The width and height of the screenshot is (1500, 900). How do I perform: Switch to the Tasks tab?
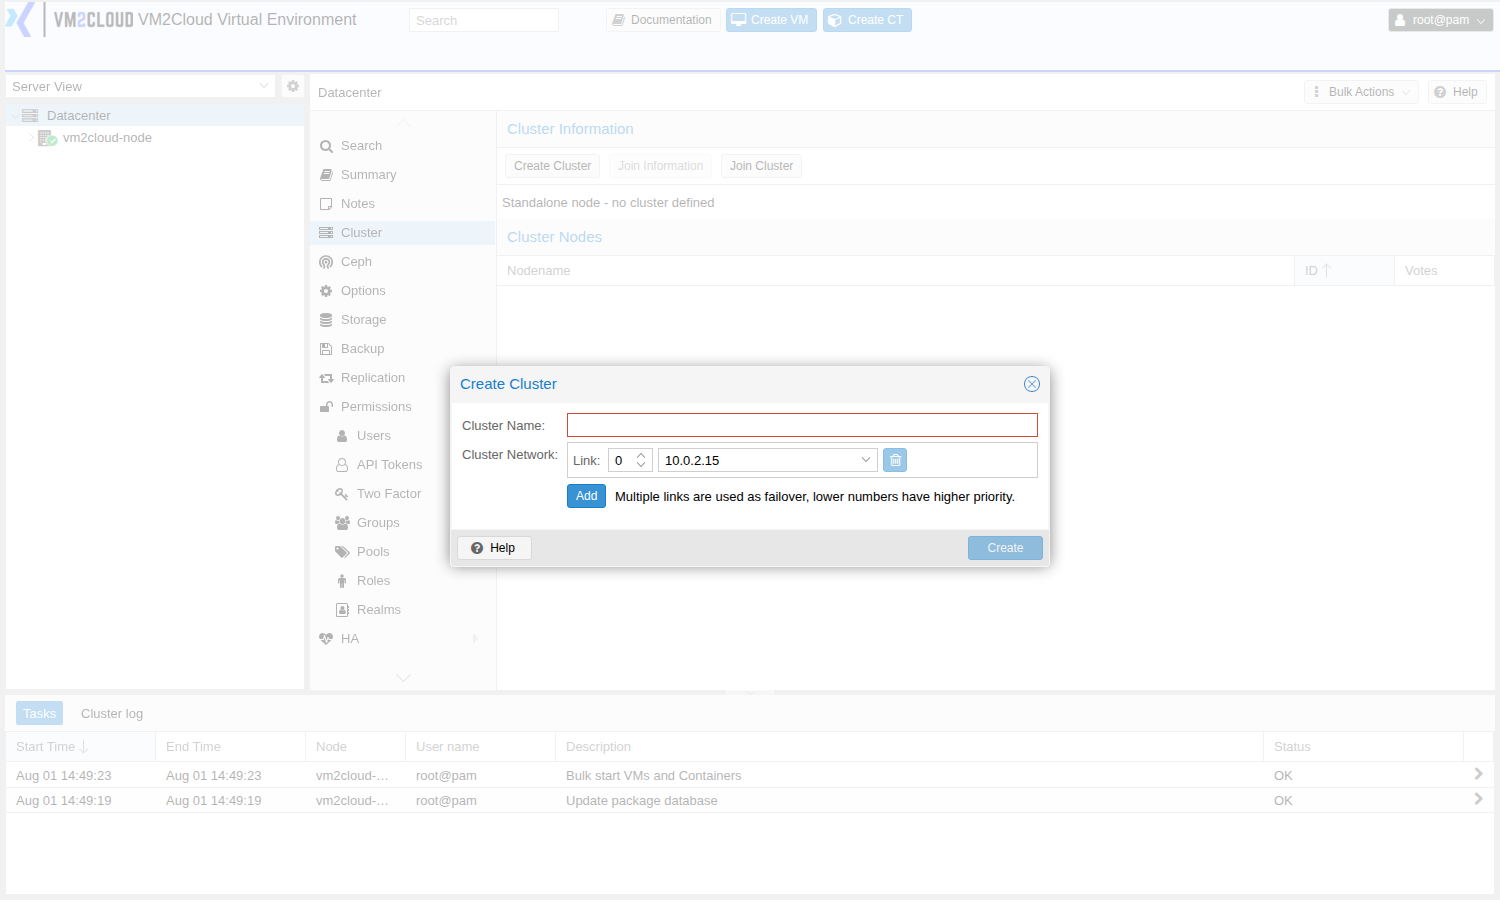[x=40, y=713]
